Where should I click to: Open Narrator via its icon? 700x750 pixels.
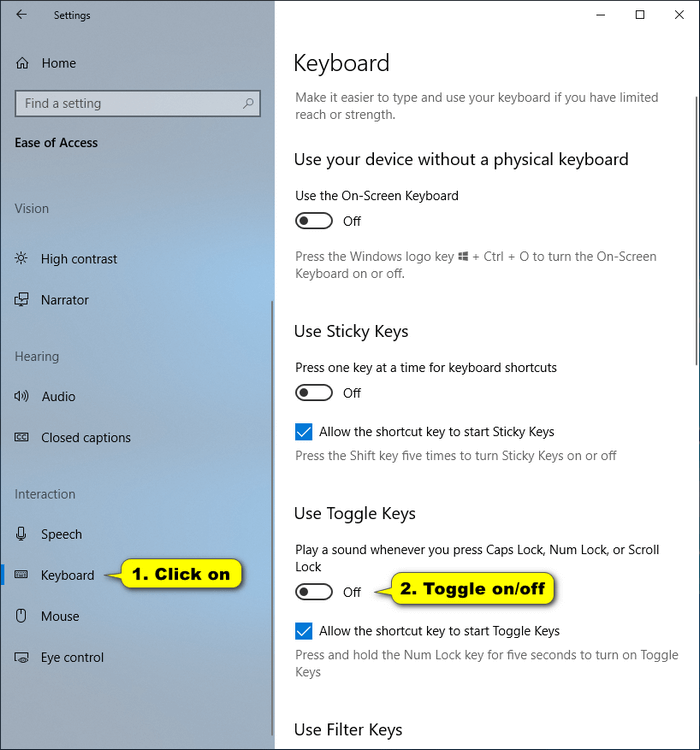pos(21,300)
